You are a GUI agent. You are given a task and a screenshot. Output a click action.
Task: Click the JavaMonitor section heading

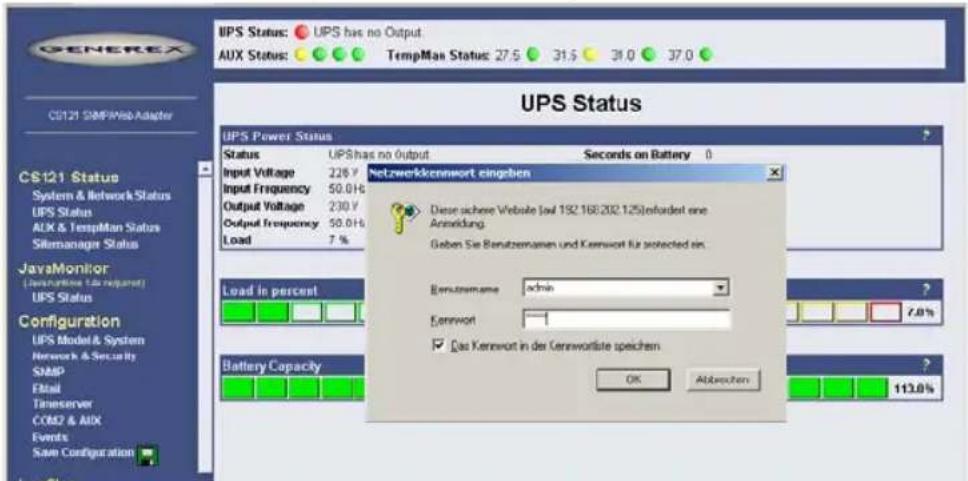[x=65, y=269]
